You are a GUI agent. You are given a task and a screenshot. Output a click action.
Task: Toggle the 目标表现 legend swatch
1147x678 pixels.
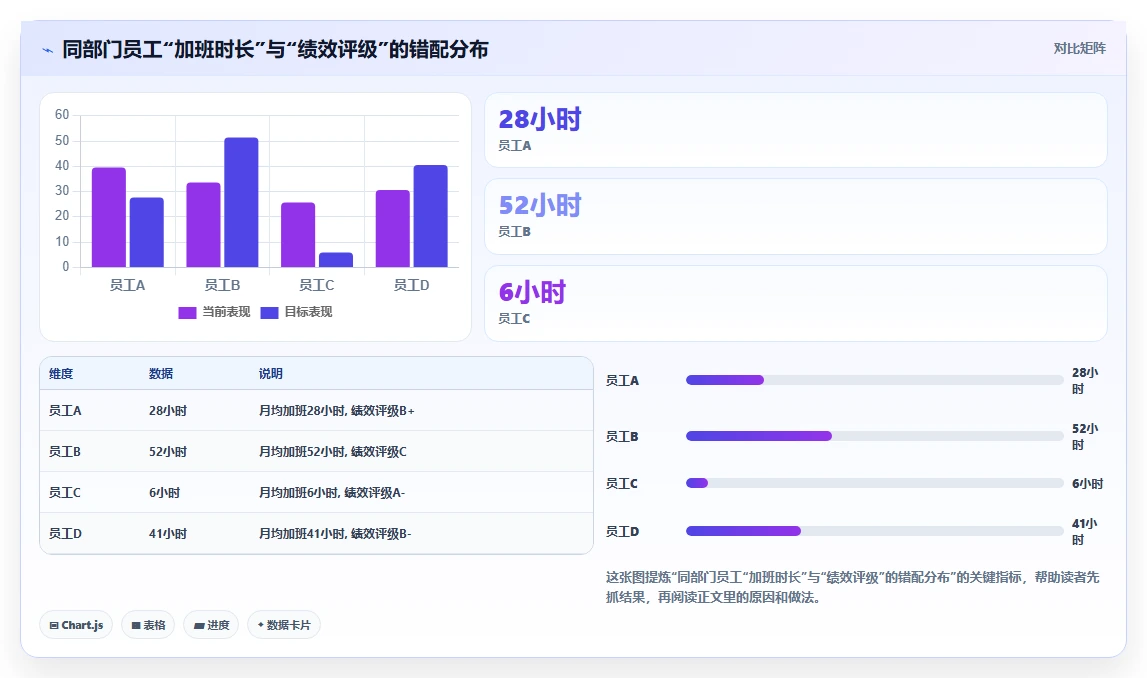coord(269,312)
